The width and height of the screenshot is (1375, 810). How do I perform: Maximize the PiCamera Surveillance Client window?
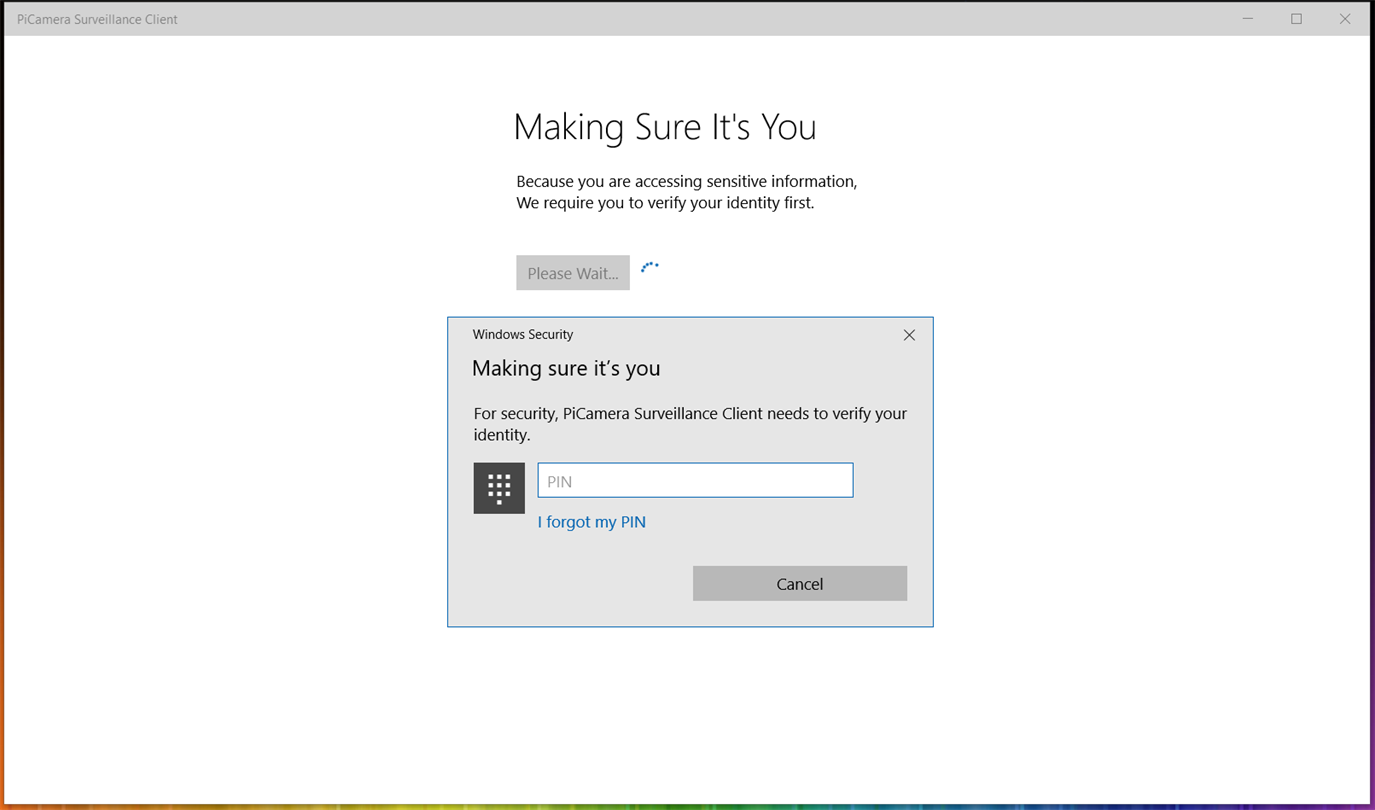click(x=1296, y=19)
